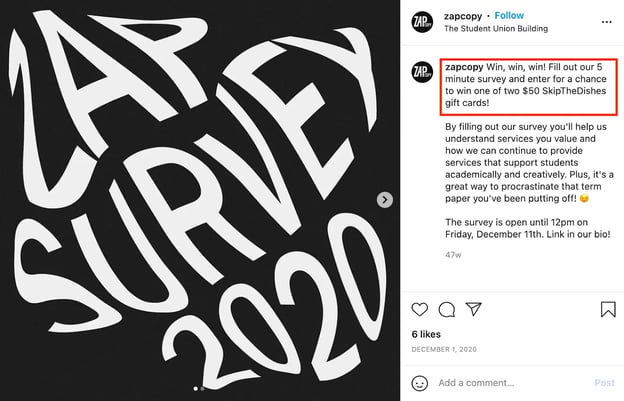Open the ZAP SURVEY 2020 post image

pos(200,200)
